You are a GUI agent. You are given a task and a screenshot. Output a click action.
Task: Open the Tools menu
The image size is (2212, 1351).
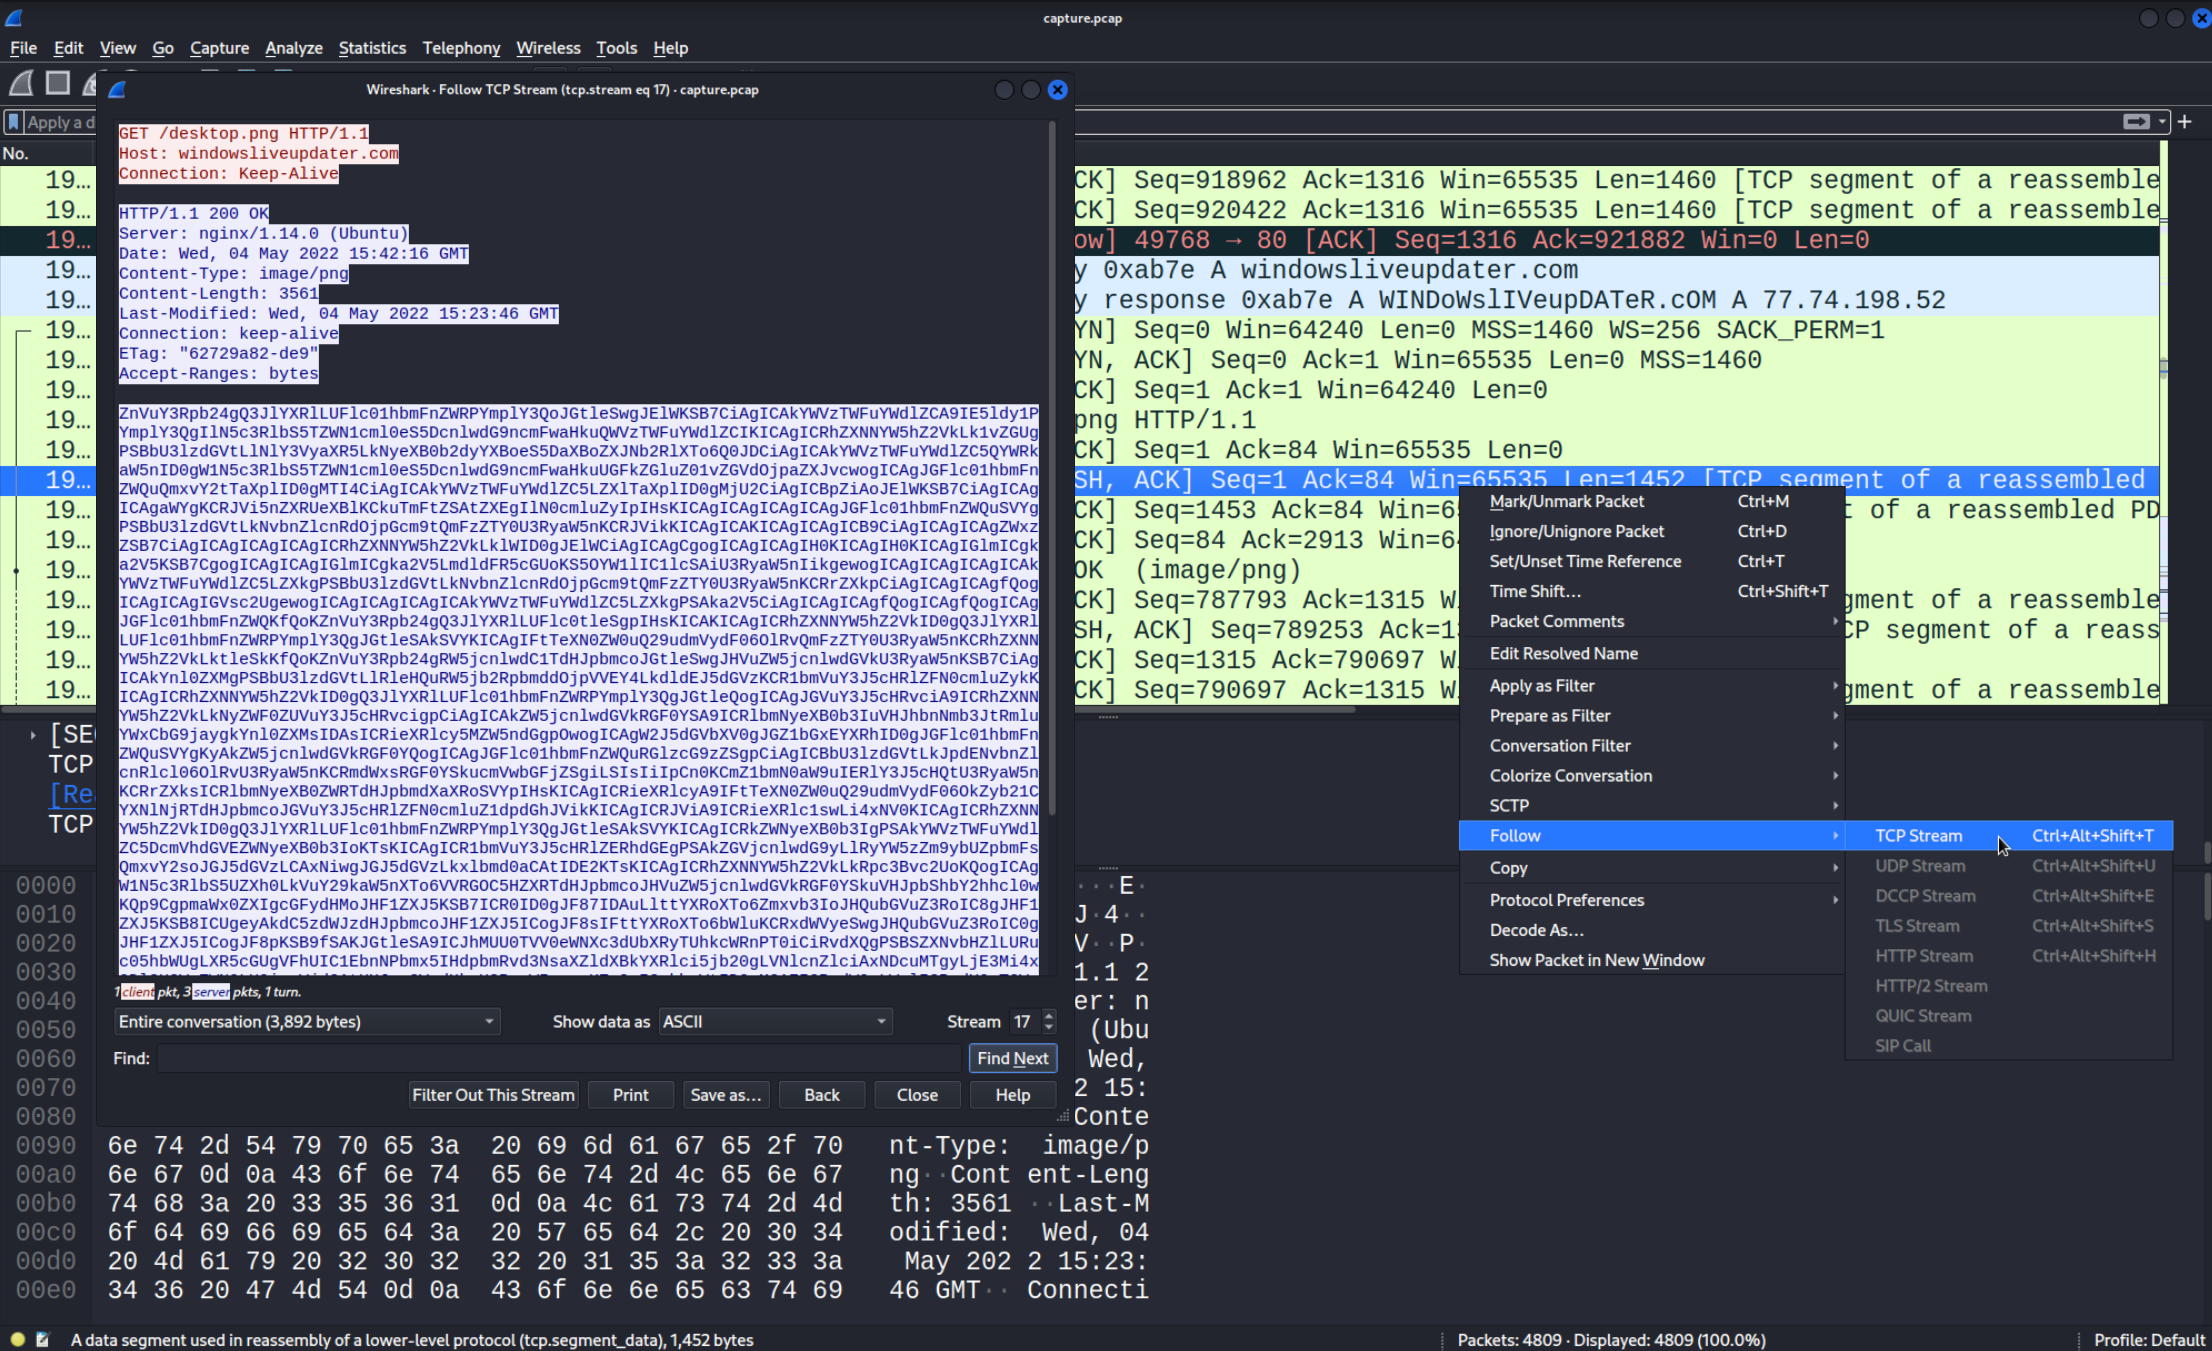[x=616, y=48]
